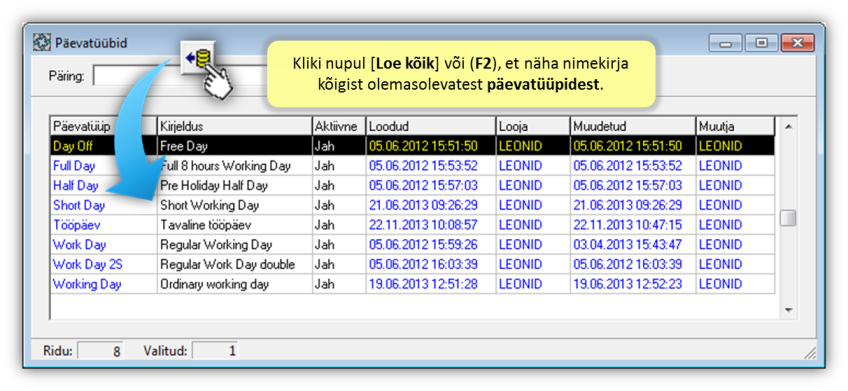The image size is (848, 391).
Task: Click the Valitud count field showing 1
Action: 215,351
